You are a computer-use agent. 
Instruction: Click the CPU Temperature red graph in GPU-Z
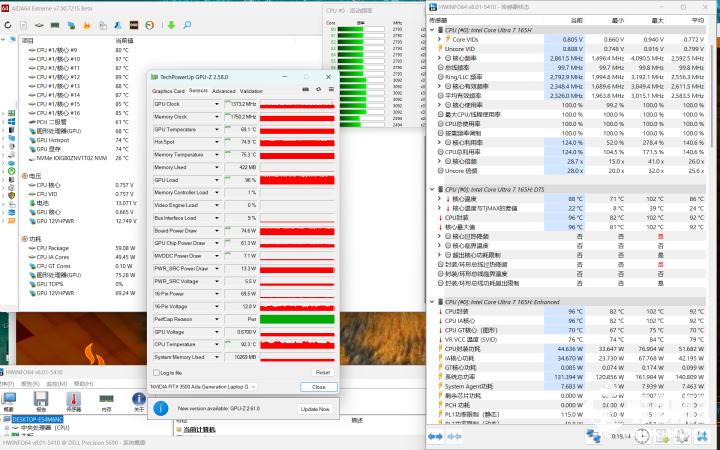(297, 344)
